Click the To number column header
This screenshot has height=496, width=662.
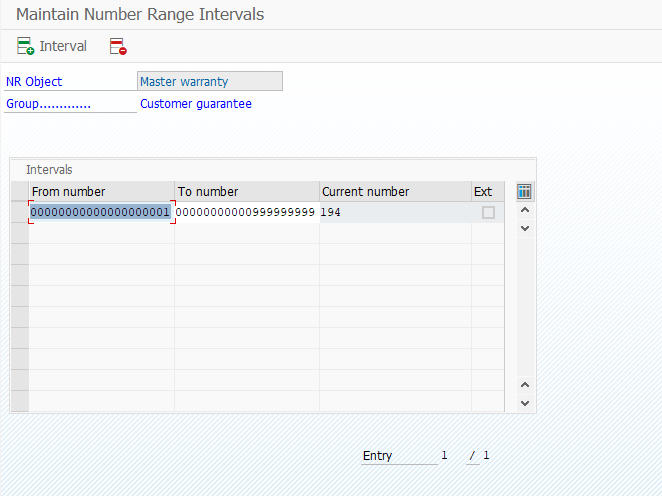(x=247, y=192)
